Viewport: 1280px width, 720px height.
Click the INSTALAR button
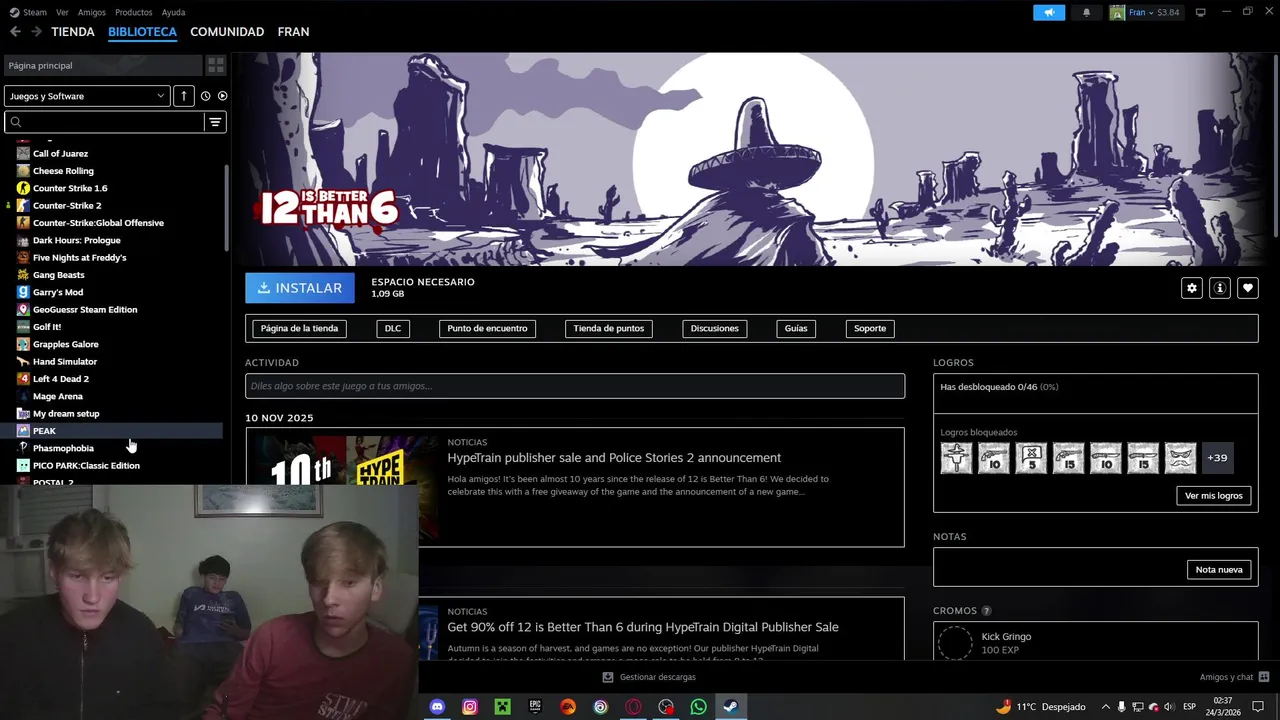[x=300, y=288]
